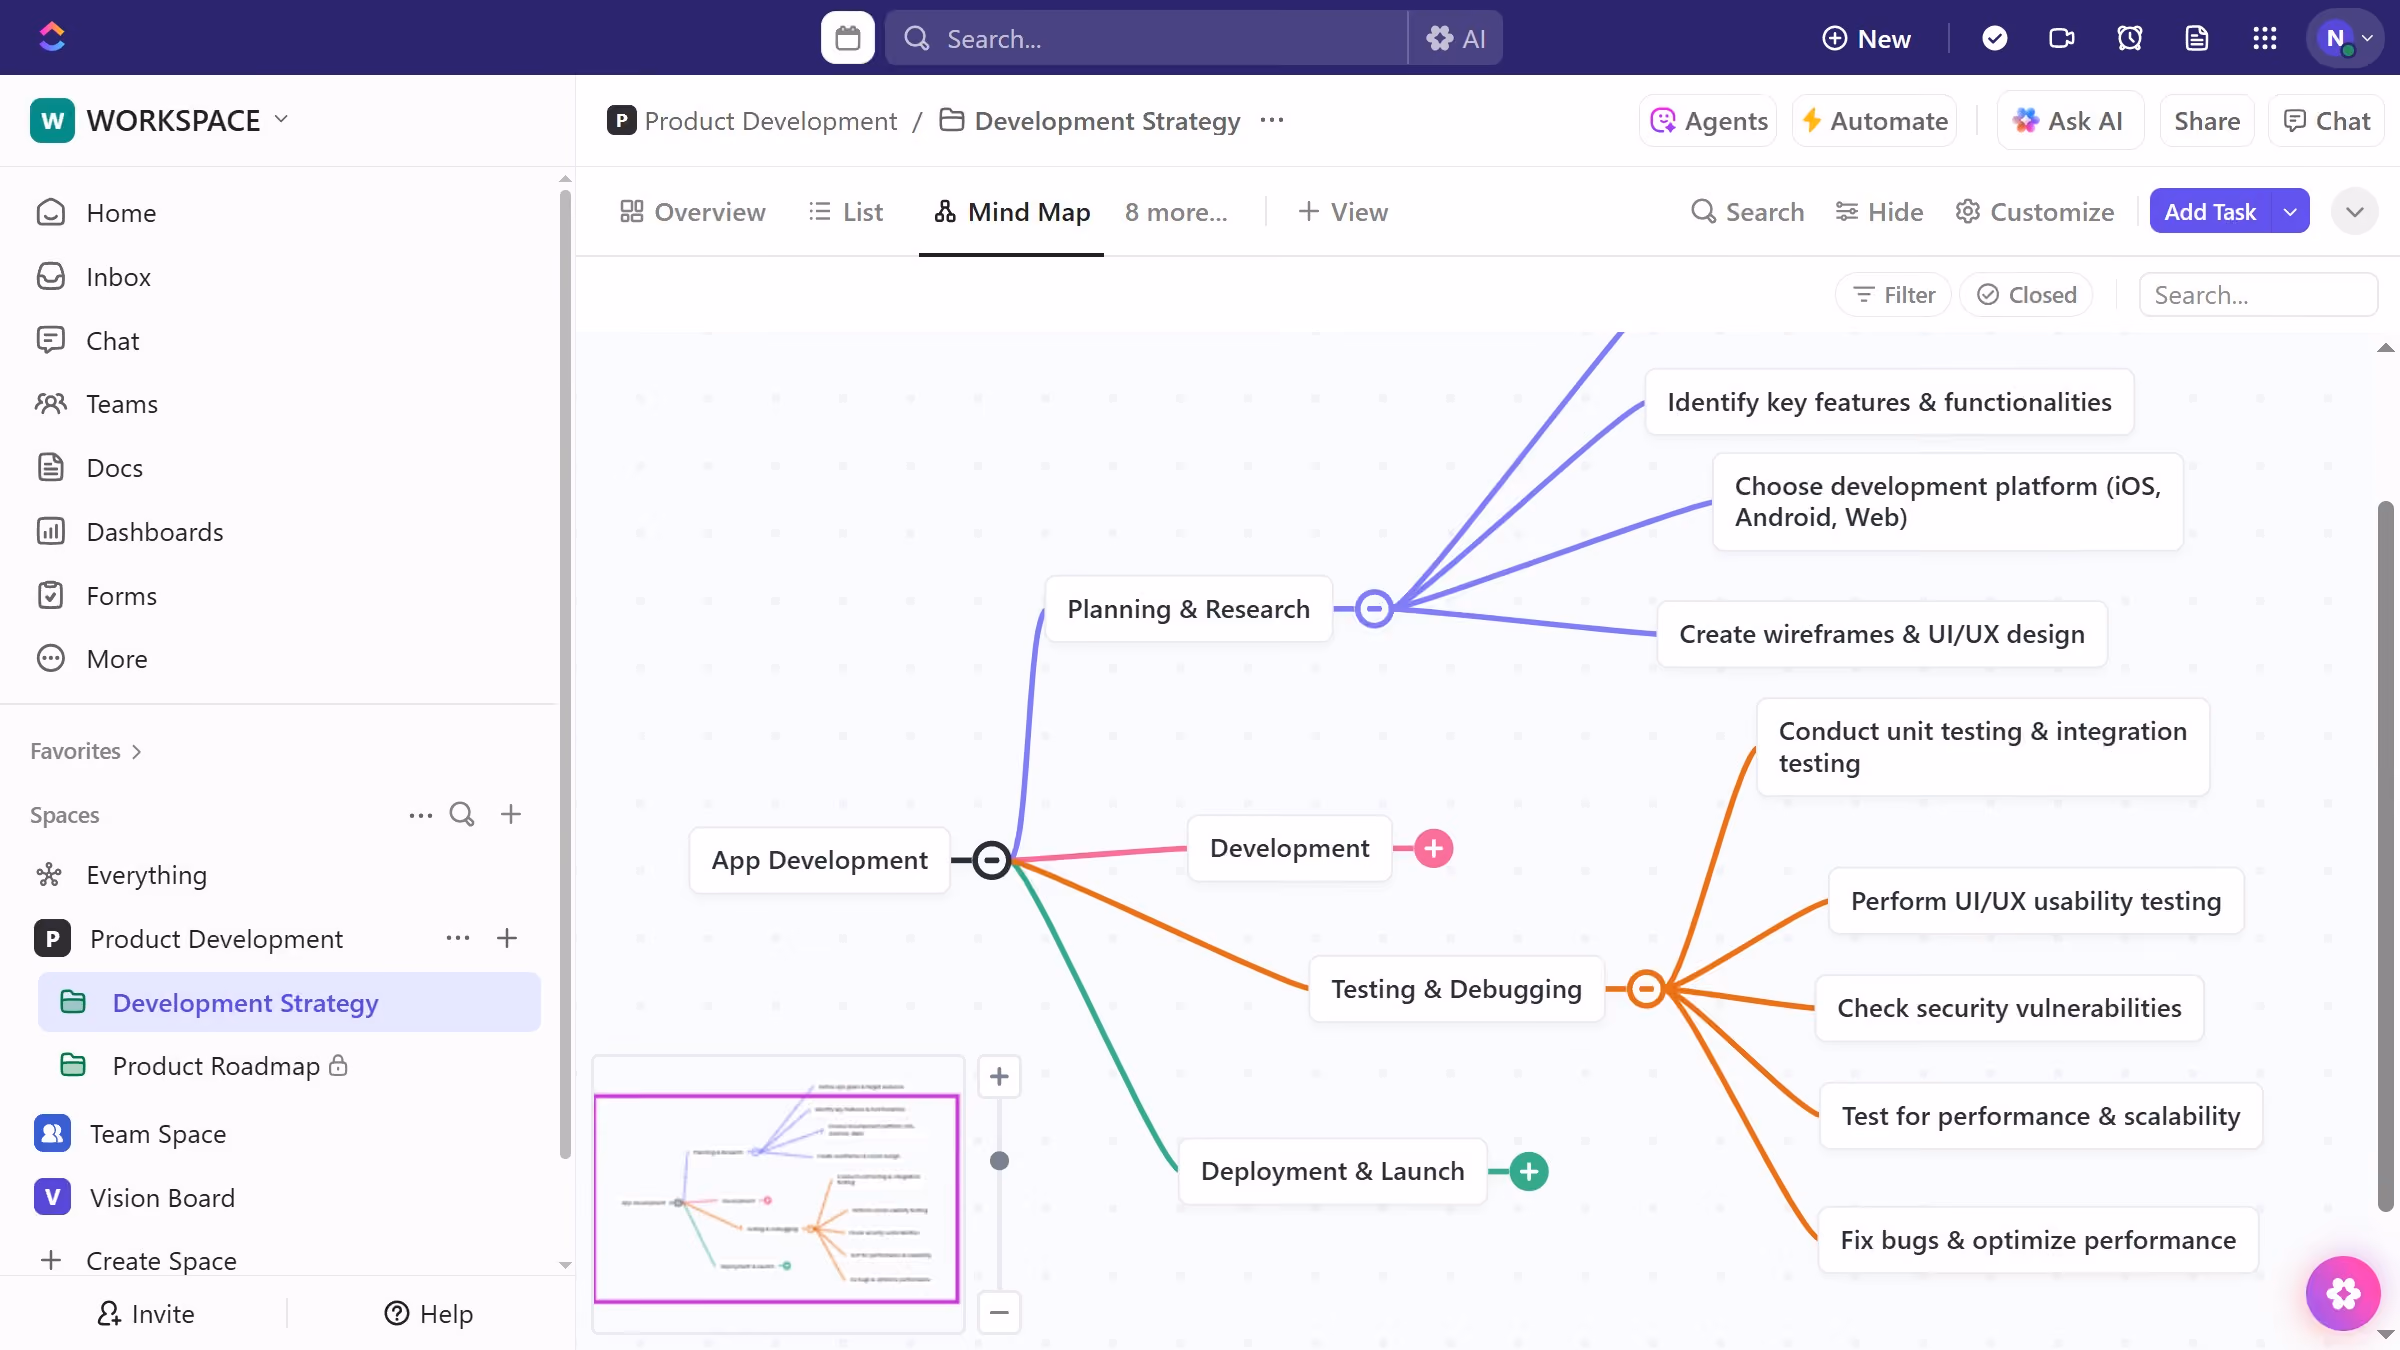Screen dimensions: 2400x1350
Task: Open Product Roadmap folder
Action: [x=216, y=1066]
